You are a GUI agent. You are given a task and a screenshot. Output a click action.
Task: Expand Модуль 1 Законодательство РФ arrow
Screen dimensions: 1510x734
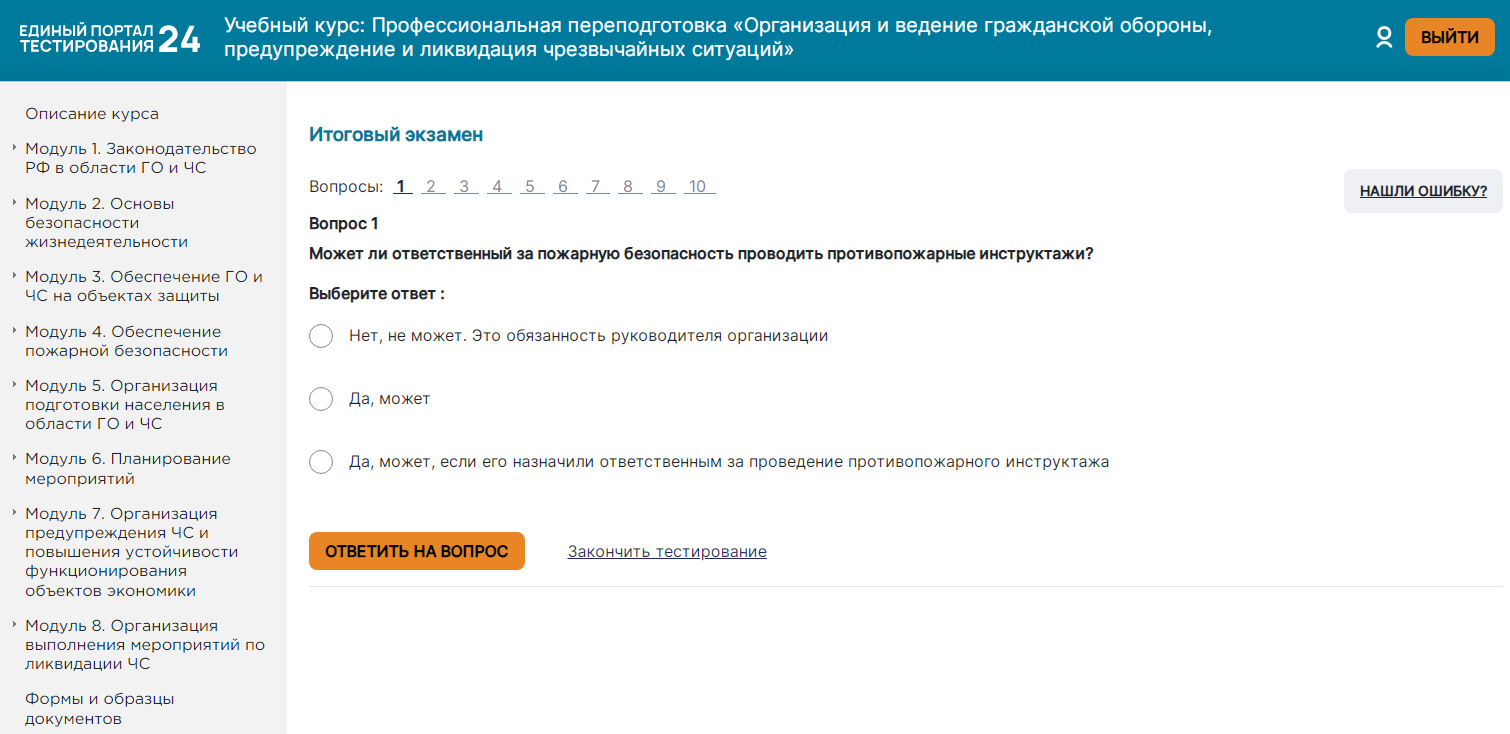[15, 148]
